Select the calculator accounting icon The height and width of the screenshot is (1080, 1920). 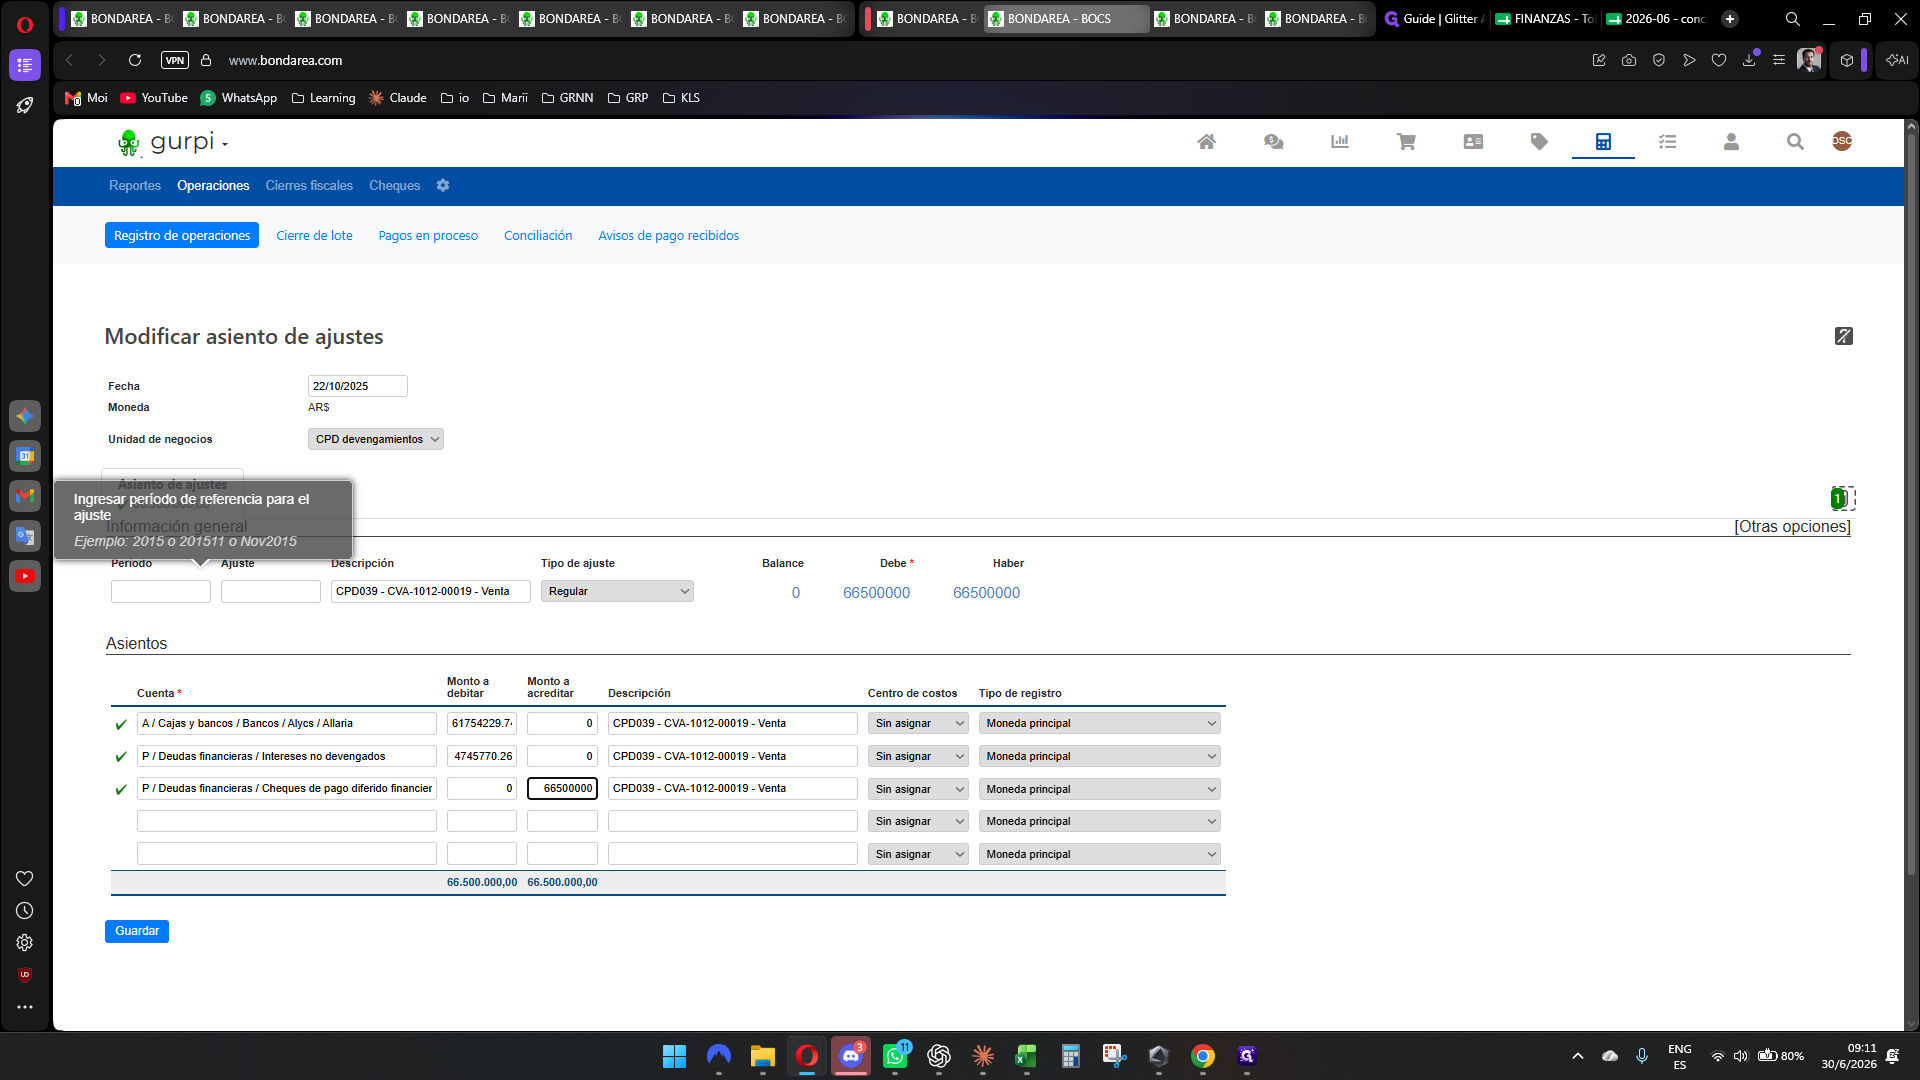pos(1603,142)
